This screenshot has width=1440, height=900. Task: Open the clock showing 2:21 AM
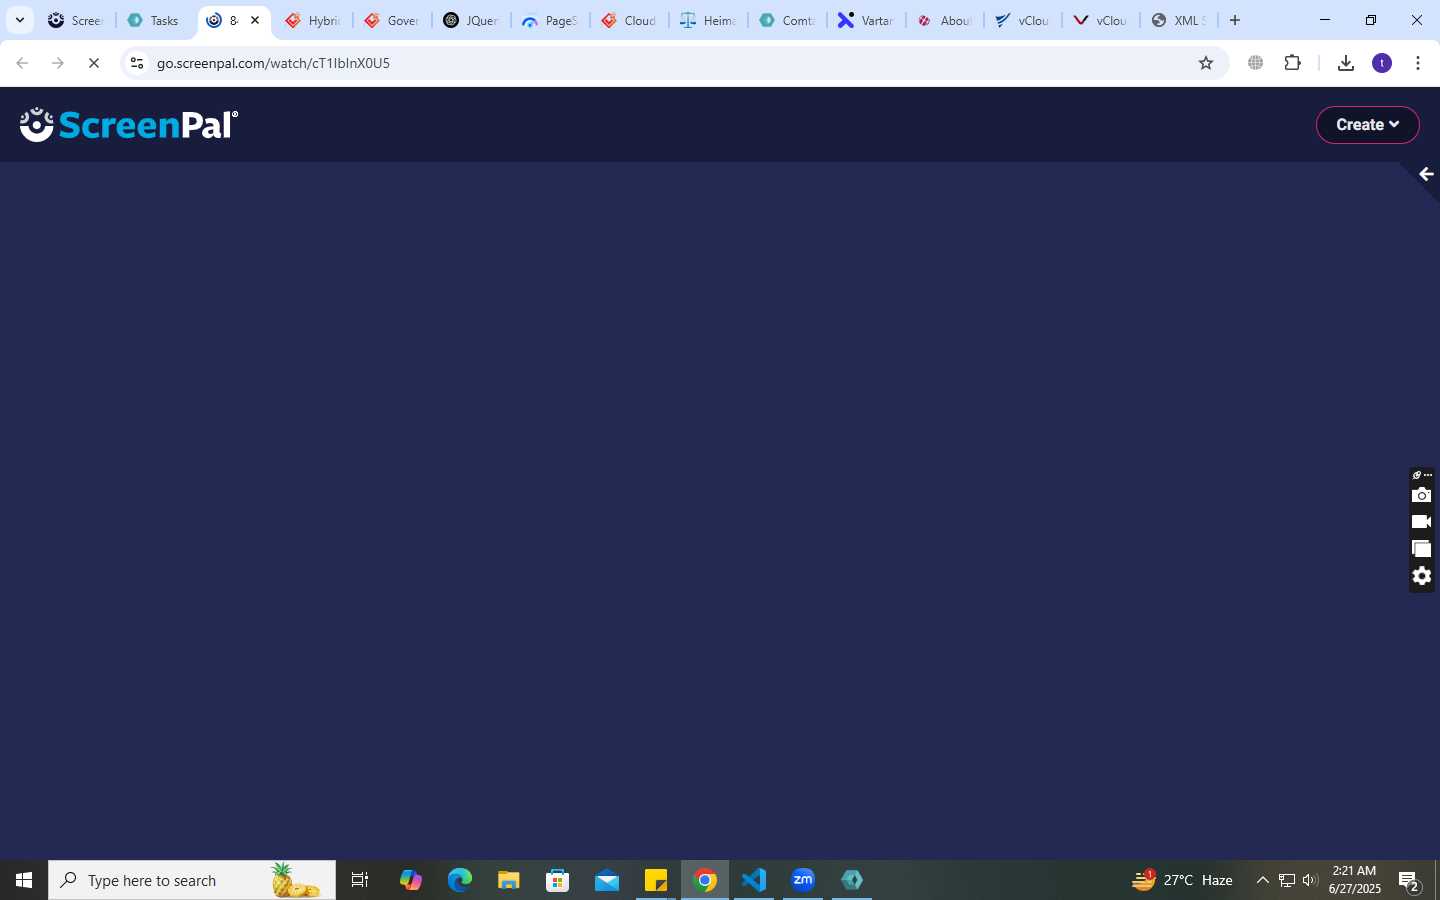1355,880
